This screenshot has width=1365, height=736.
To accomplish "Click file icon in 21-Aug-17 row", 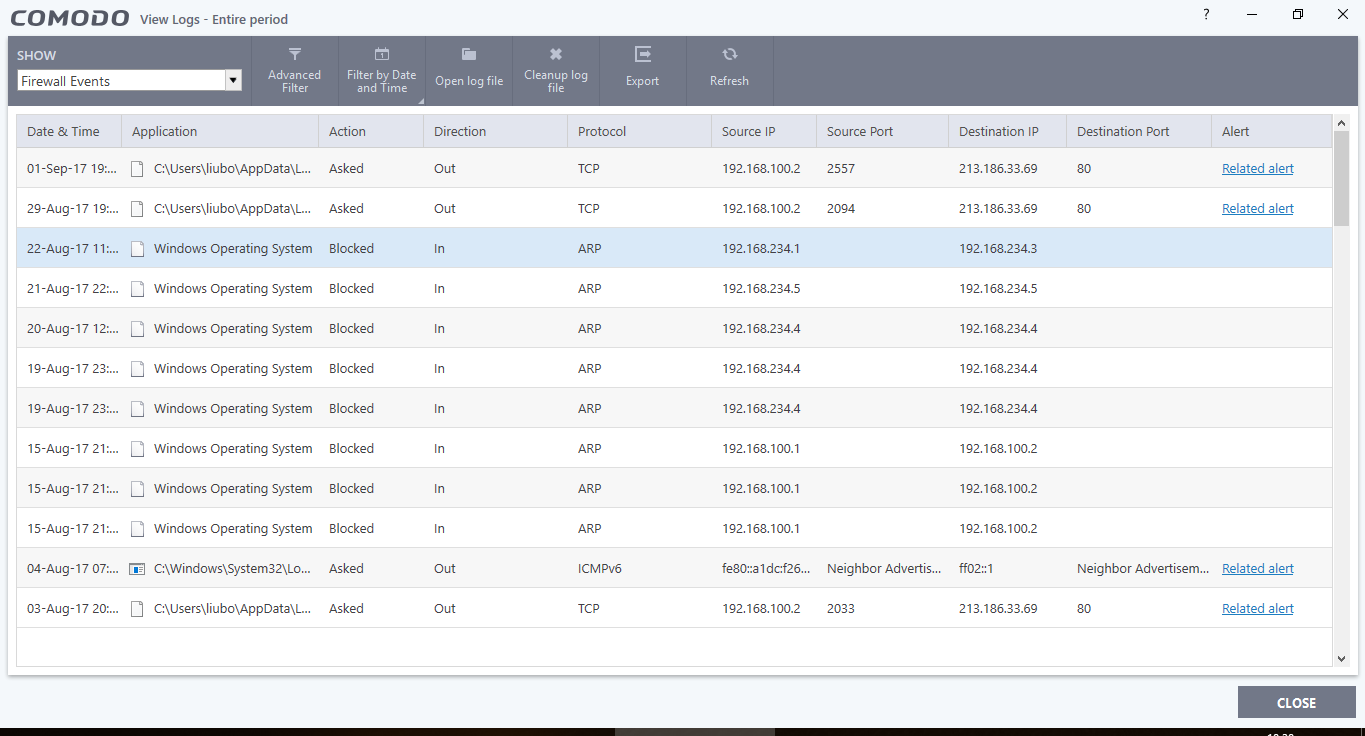I will (x=138, y=289).
